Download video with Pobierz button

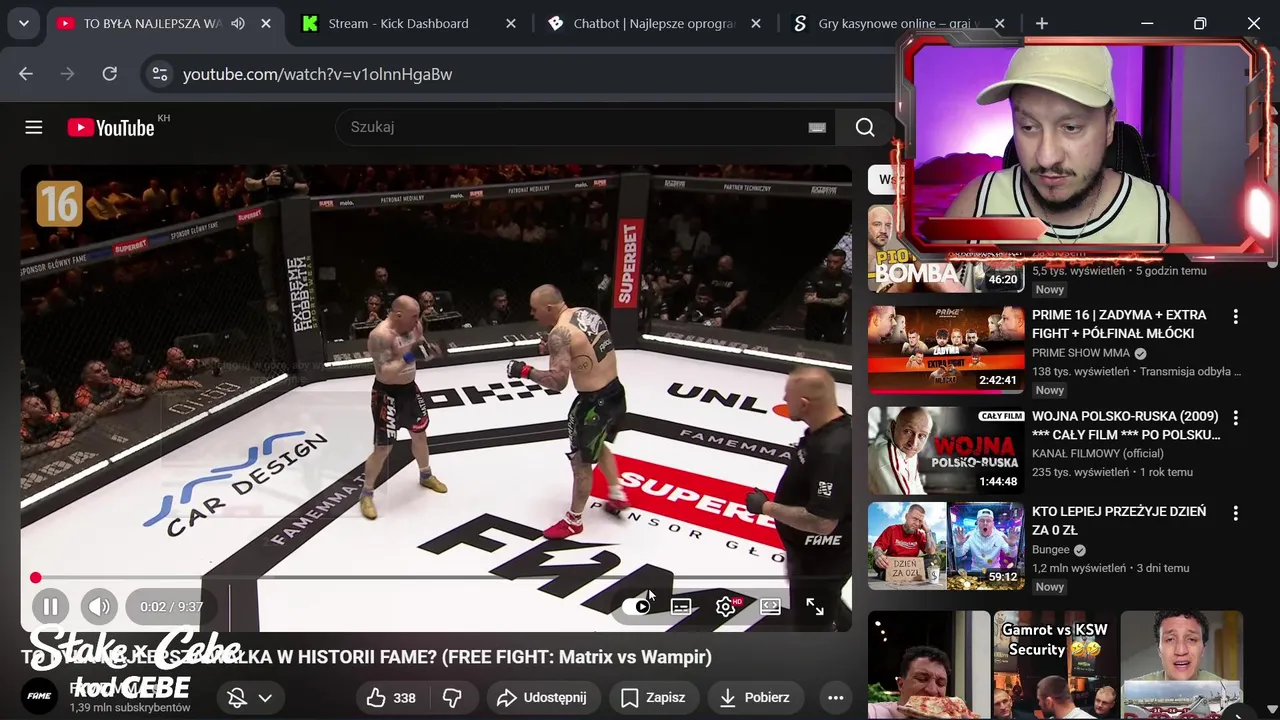click(755, 697)
